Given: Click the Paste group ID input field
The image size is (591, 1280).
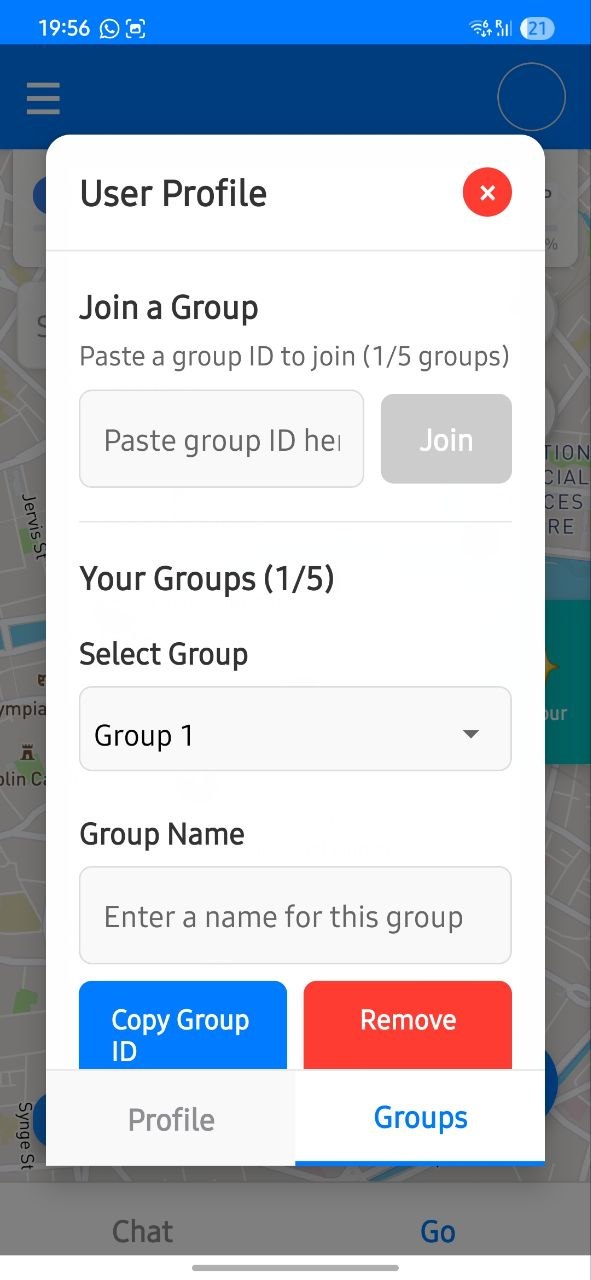Looking at the screenshot, I should [221, 439].
